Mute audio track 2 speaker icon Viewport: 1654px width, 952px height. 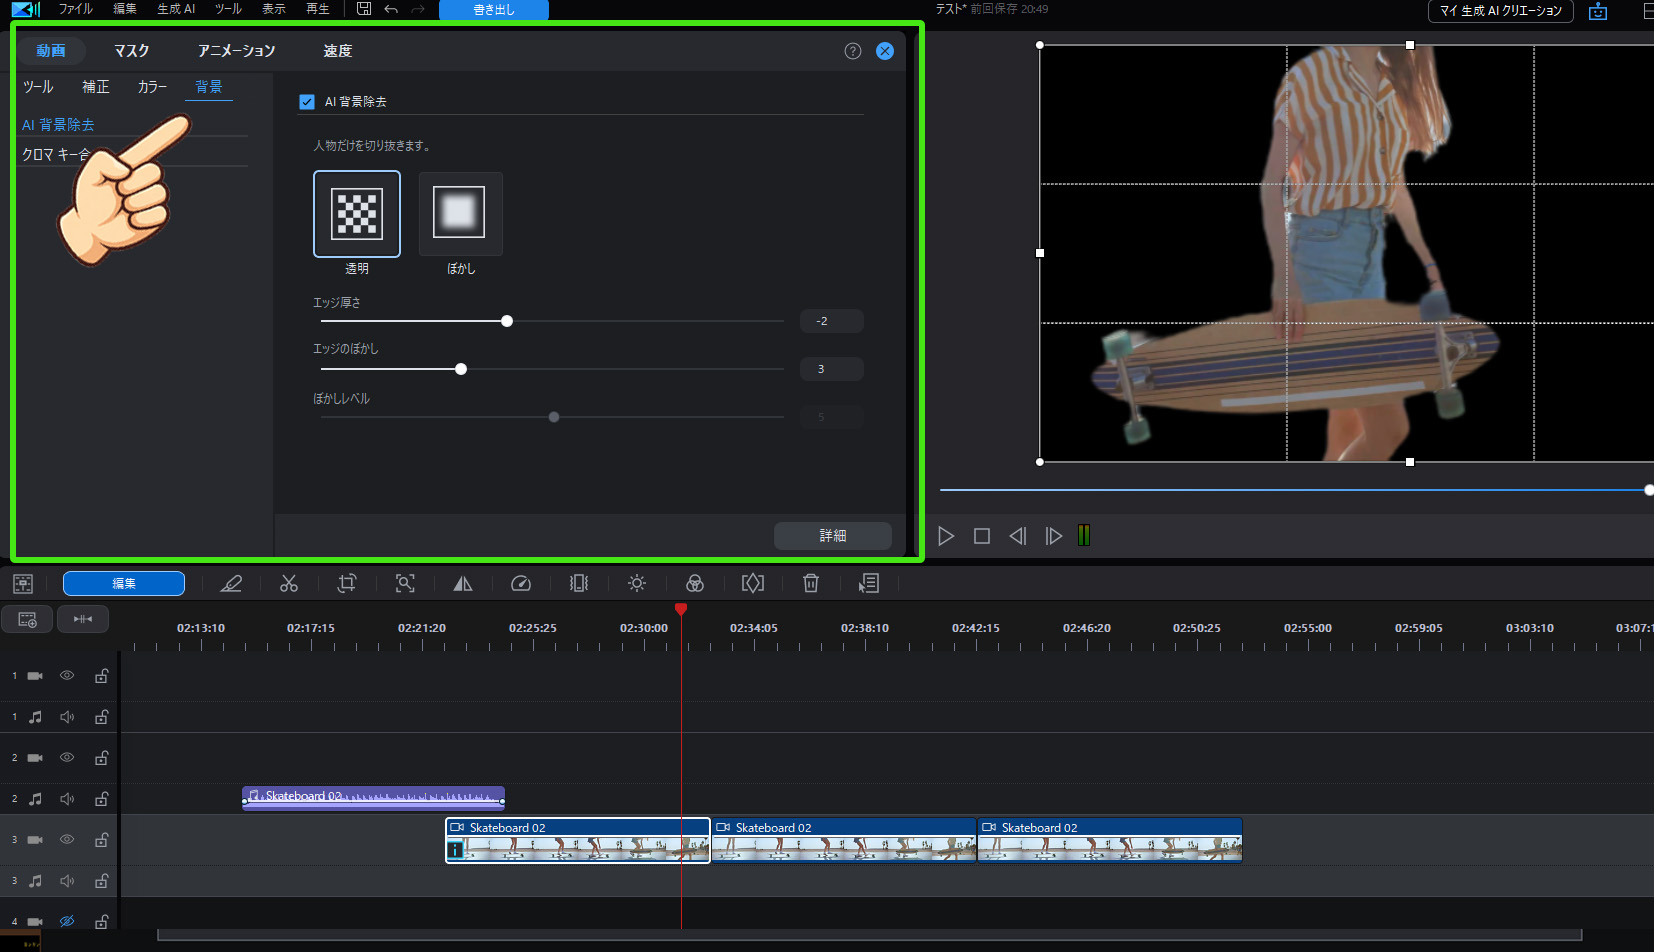pyautogui.click(x=67, y=799)
